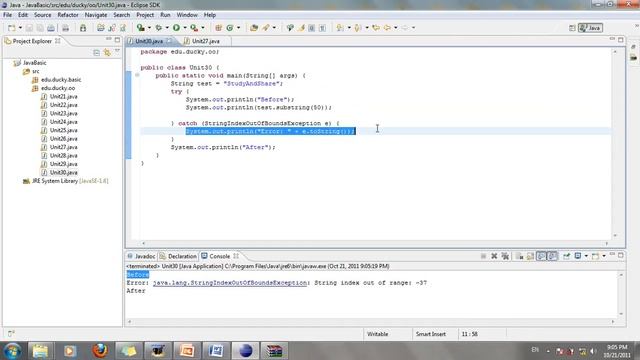Click the Open Type toolbar icon
640x360 pixels.
(254, 28)
